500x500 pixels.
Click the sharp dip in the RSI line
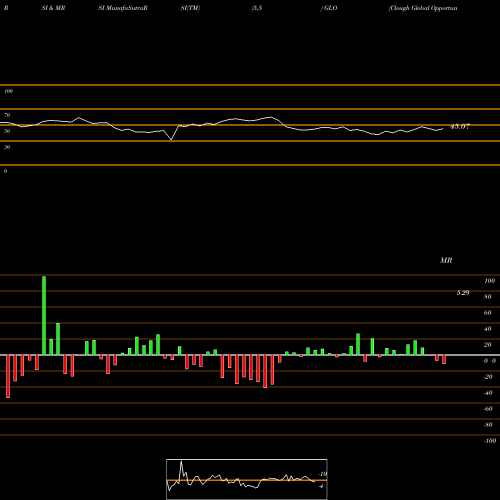[x=171, y=139]
